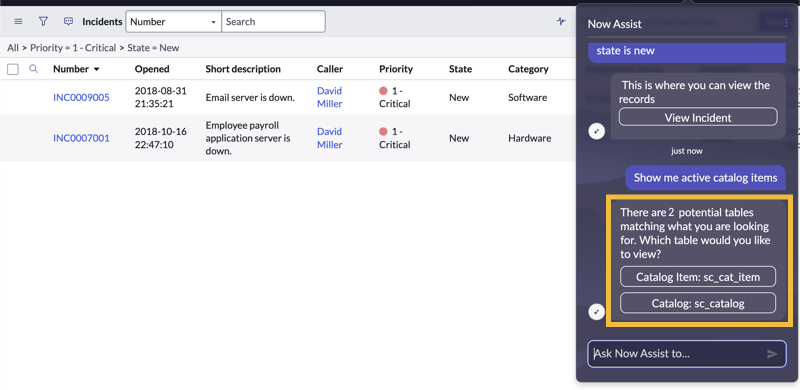The height and width of the screenshot is (390, 800).
Task: Click 'Email server is down.' description
Action: click(250, 98)
